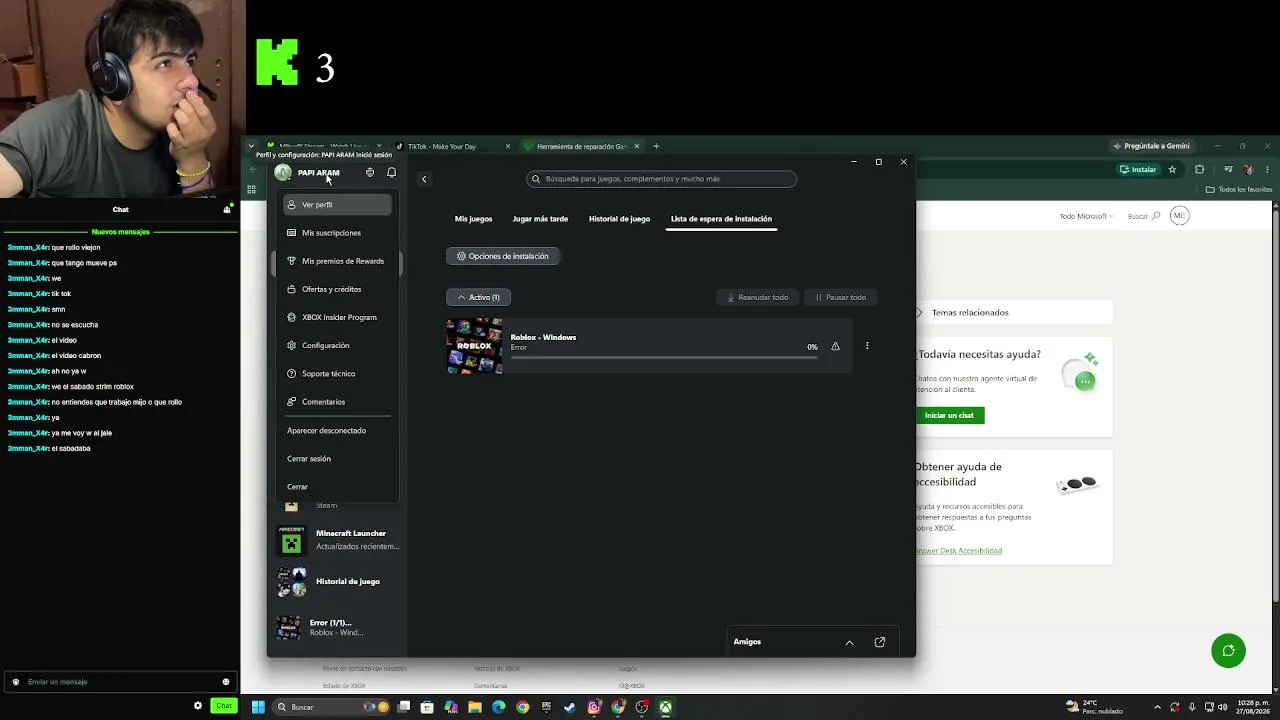1280x720 pixels.
Task: Open Microsoft Edge from the taskbar
Action: pos(498,707)
